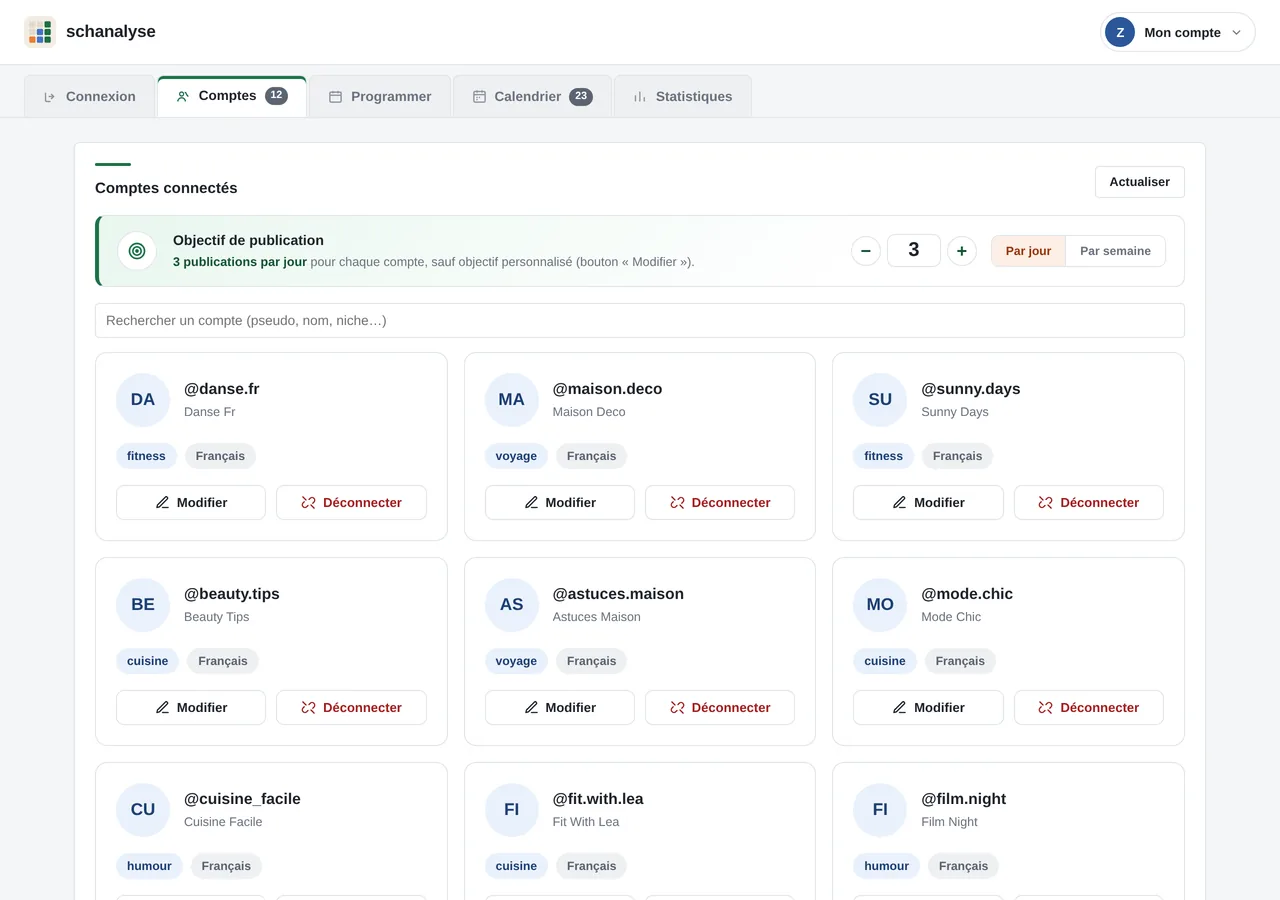
Task: Click the DA avatar of @danse.fr
Action: click(143, 400)
